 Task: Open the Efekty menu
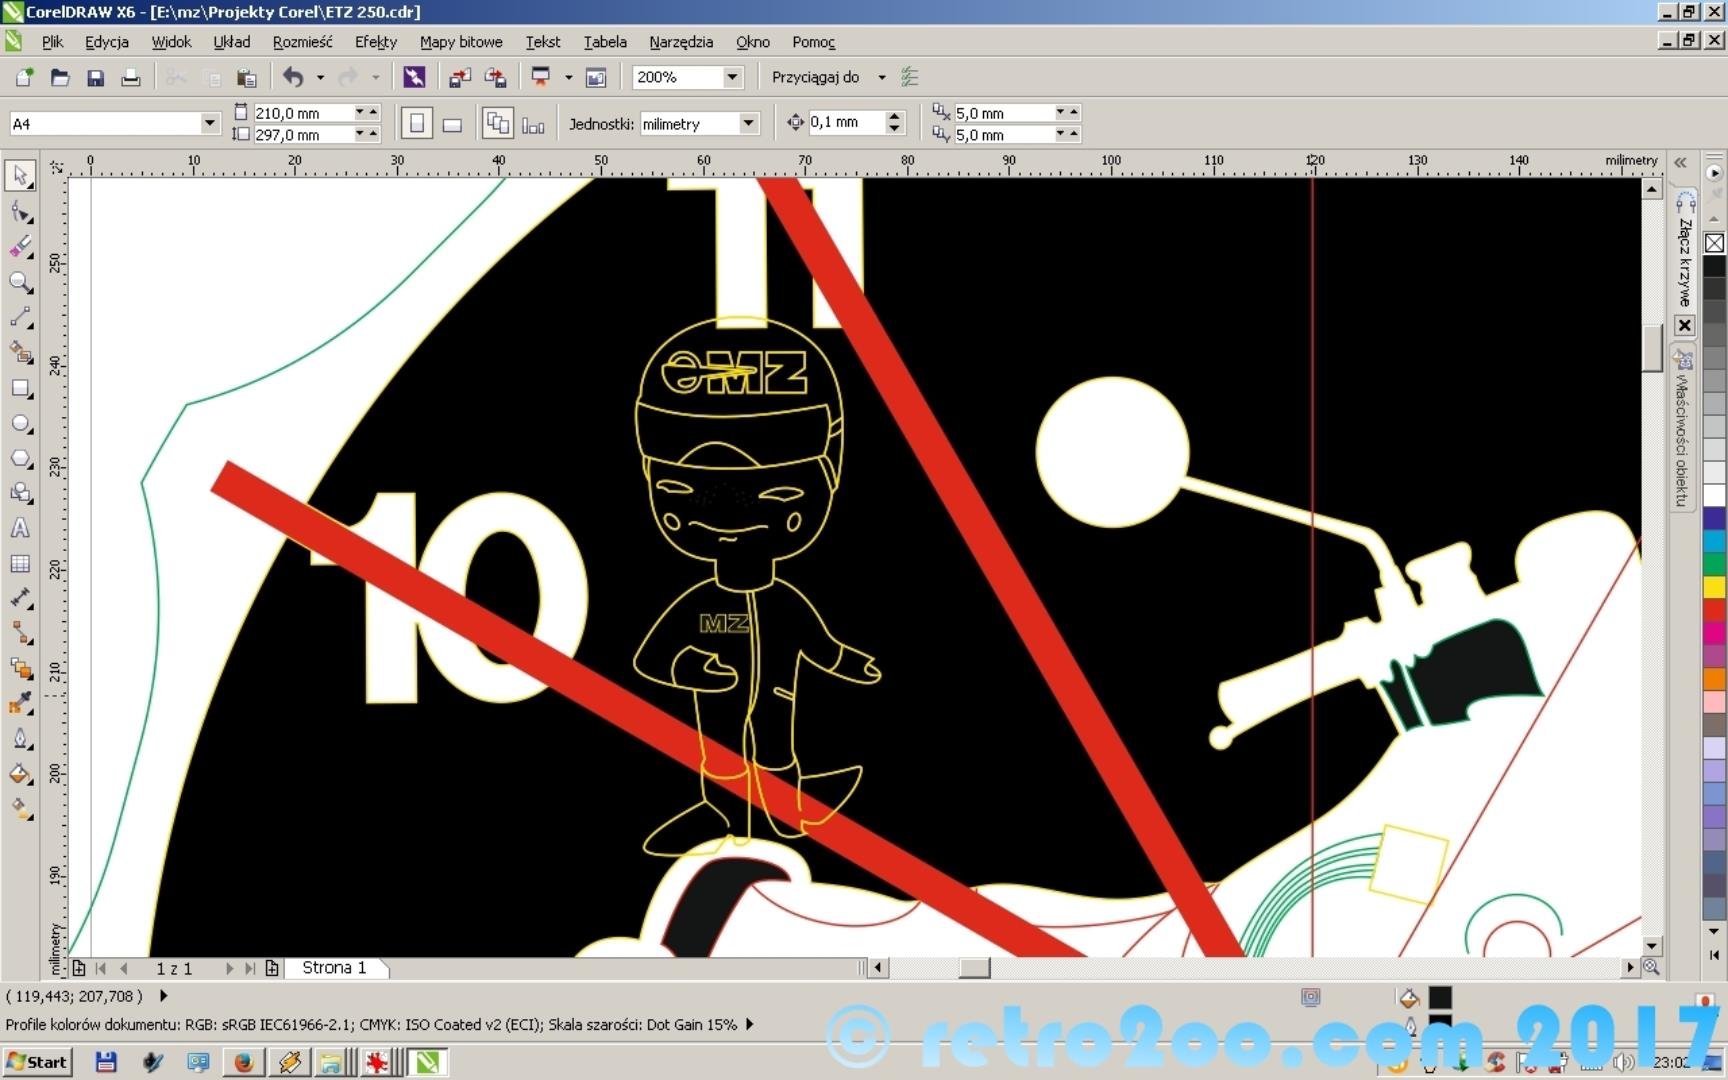coord(375,42)
